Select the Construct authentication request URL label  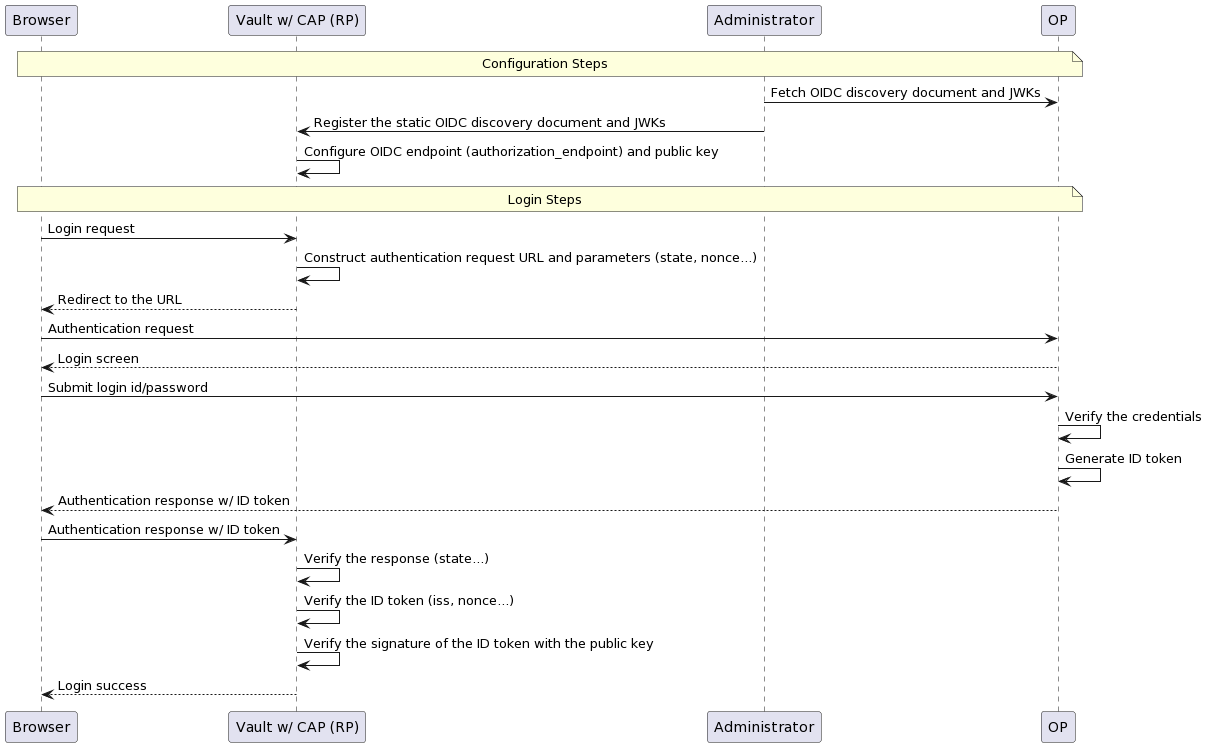530,258
